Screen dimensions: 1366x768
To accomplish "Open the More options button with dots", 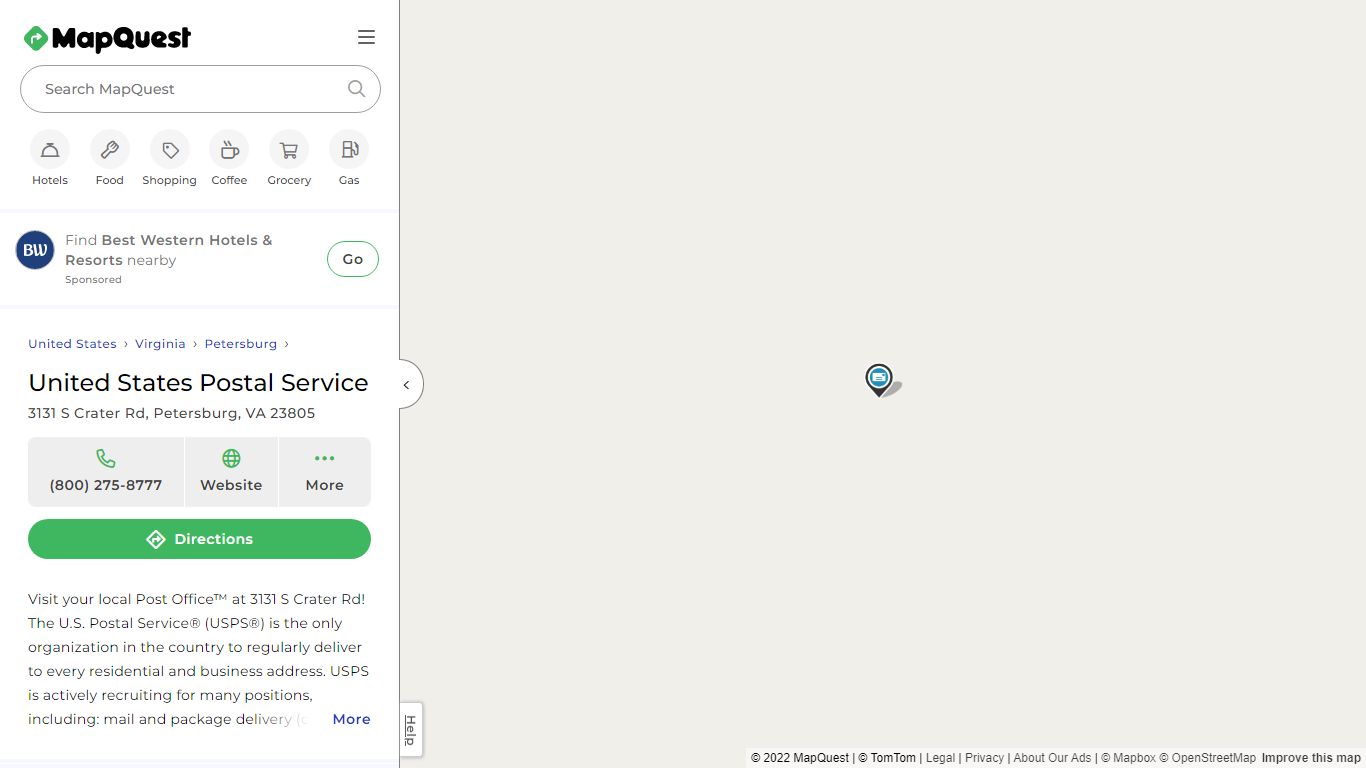I will pyautogui.click(x=325, y=472).
